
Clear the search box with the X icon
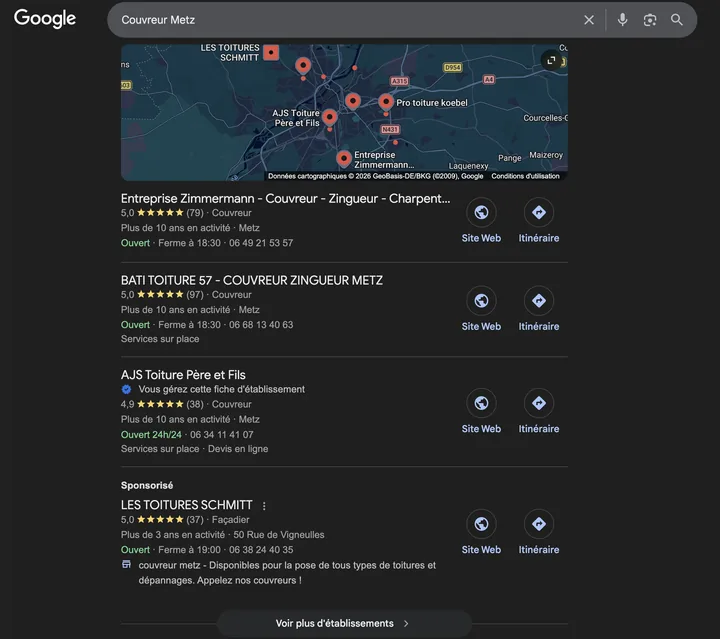click(589, 20)
